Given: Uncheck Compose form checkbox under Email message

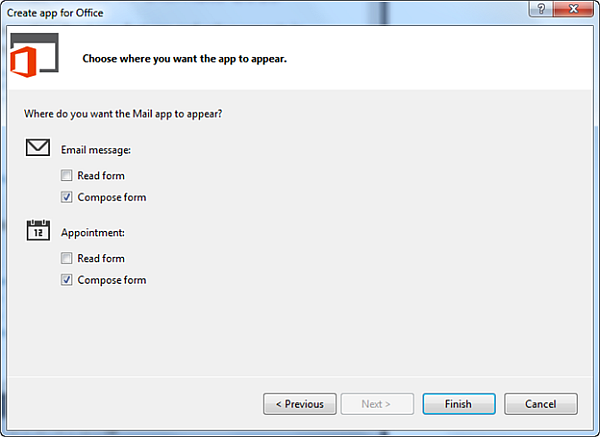Looking at the screenshot, I should click(67, 197).
